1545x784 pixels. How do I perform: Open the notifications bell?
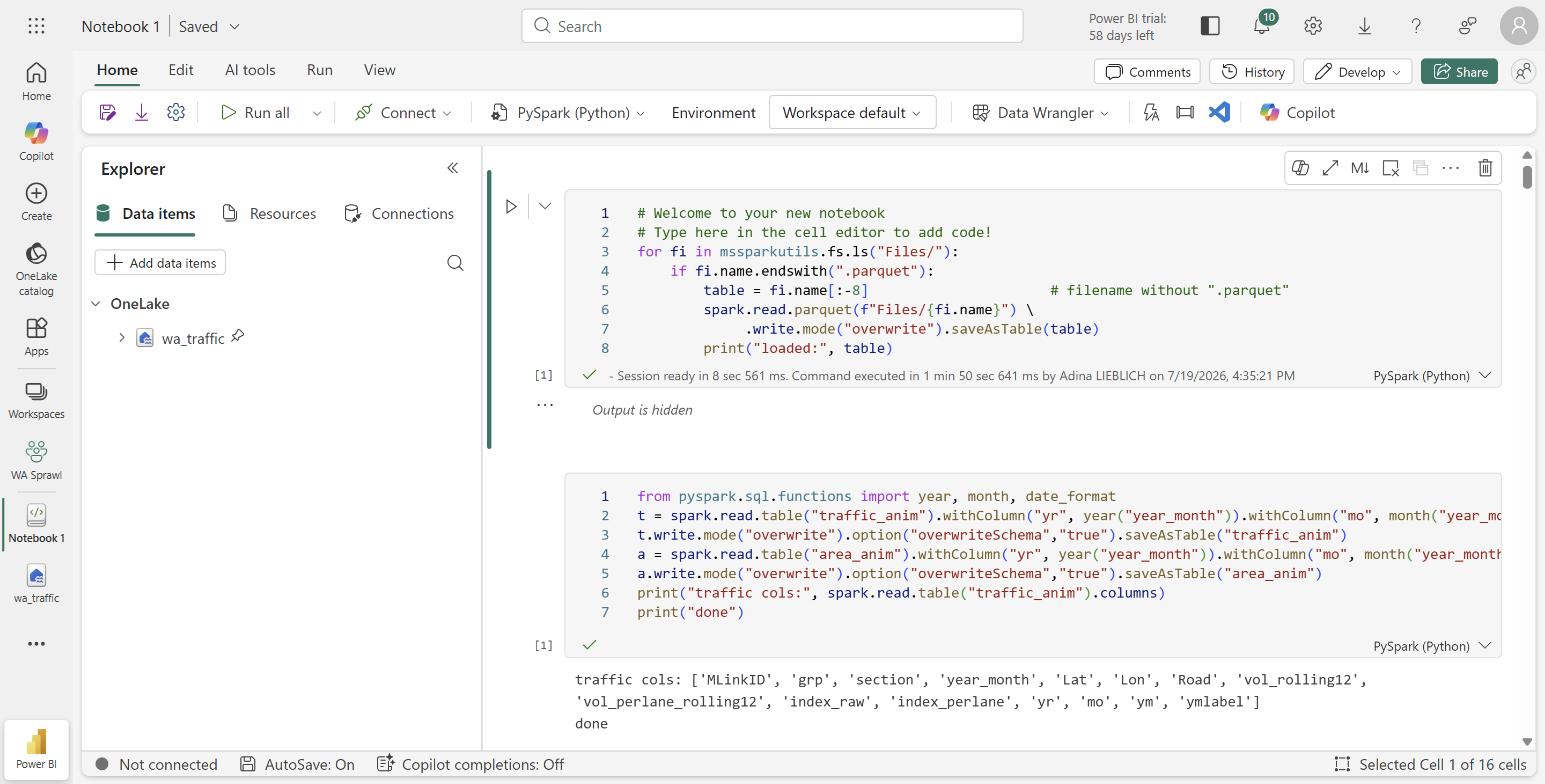(x=1262, y=26)
